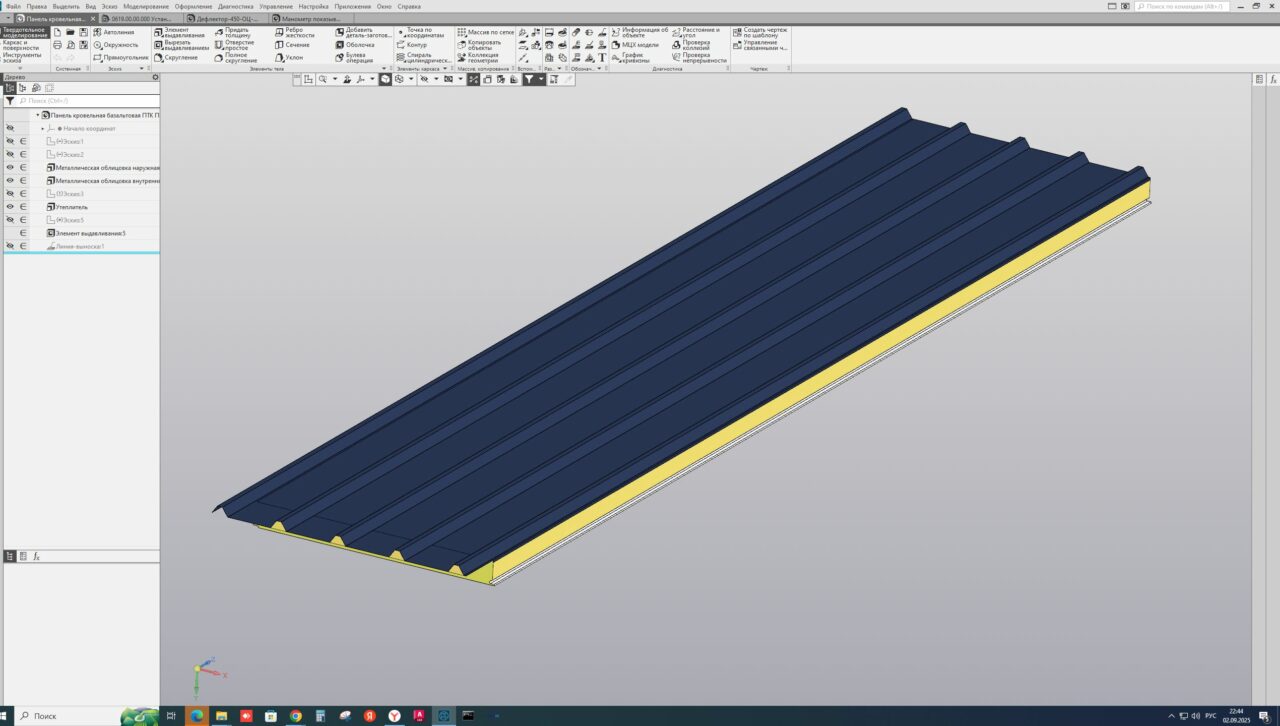
Task: Select the Скругление fillet tool
Action: point(180,58)
